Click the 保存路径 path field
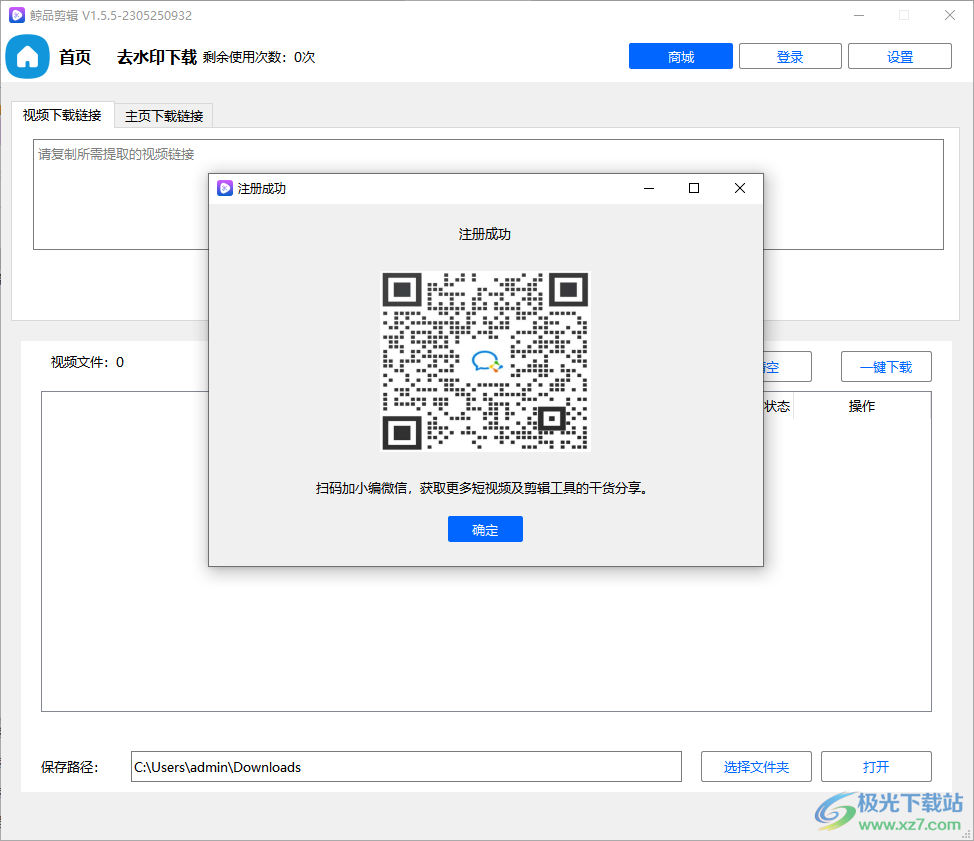974x841 pixels. click(x=406, y=767)
